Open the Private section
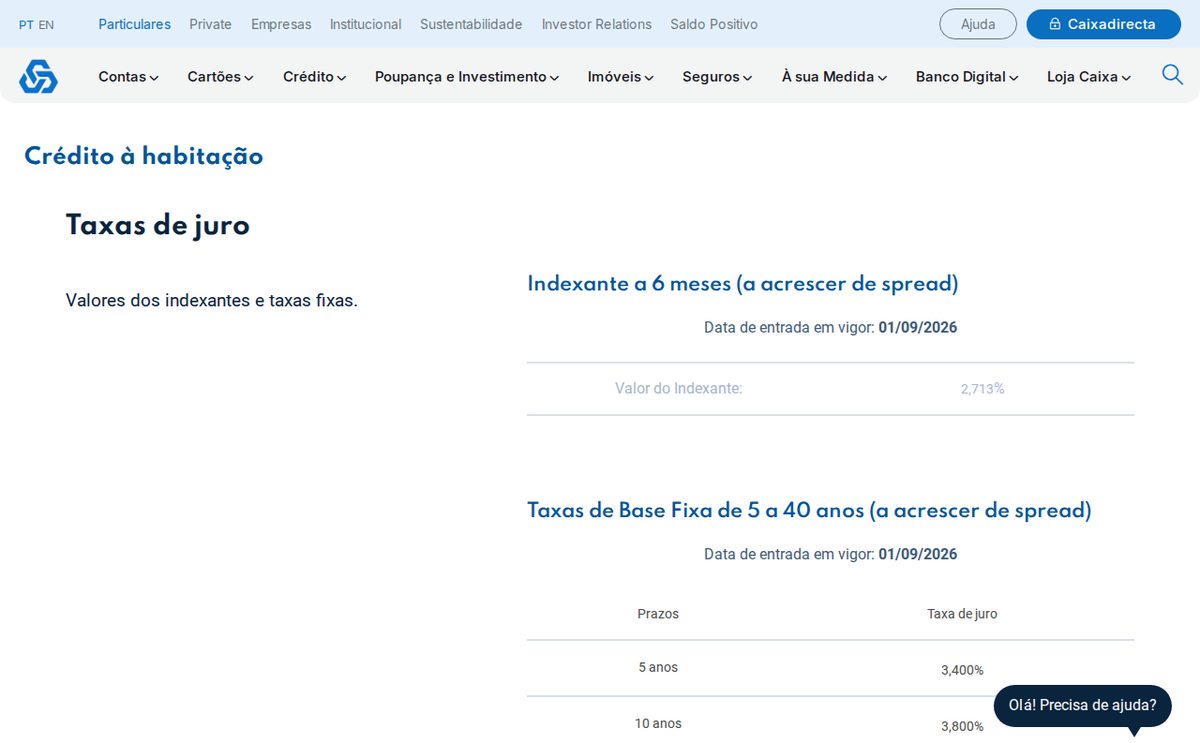 click(x=210, y=24)
